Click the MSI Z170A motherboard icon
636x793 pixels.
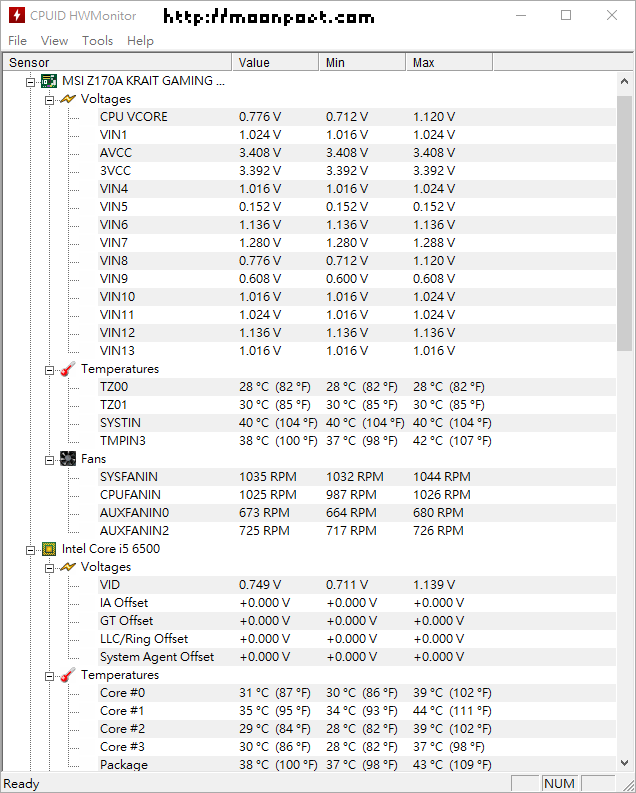pyautogui.click(x=48, y=81)
